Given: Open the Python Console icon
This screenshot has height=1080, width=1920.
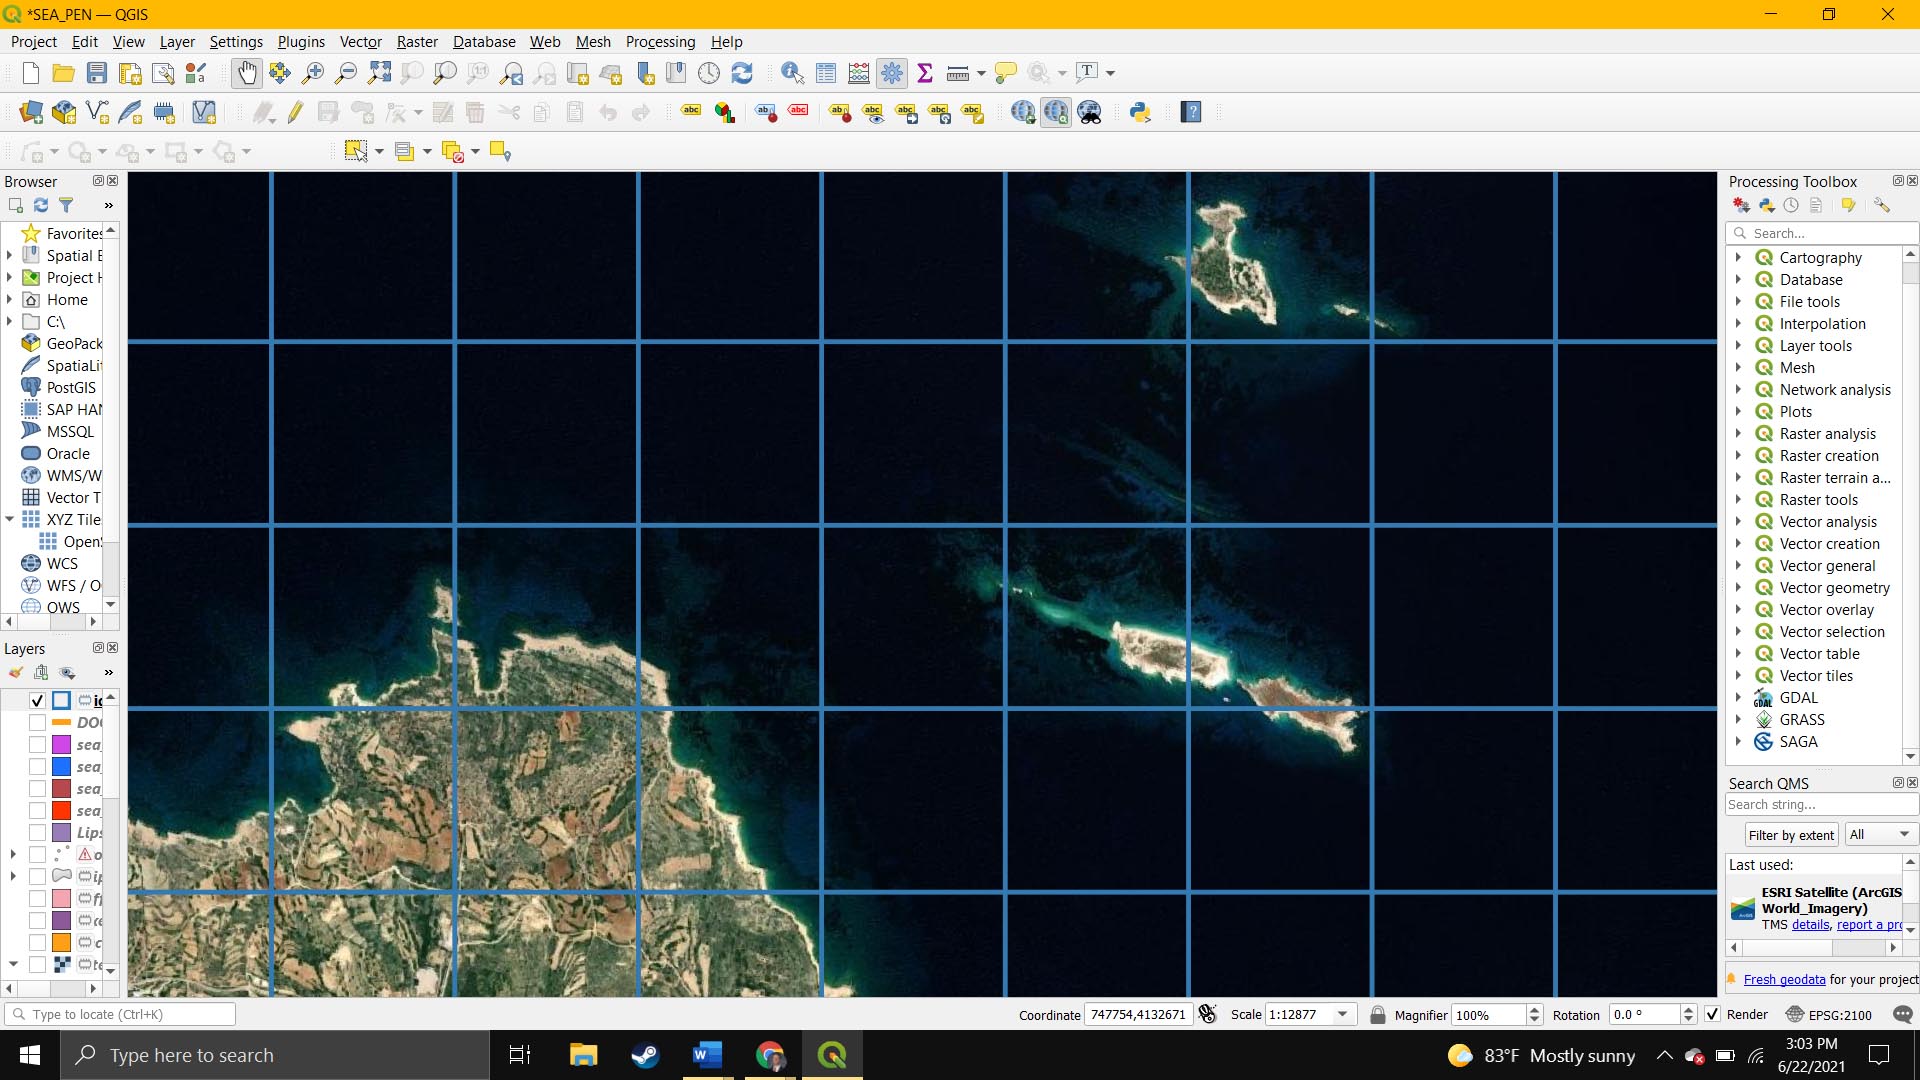Looking at the screenshot, I should tap(1140, 112).
